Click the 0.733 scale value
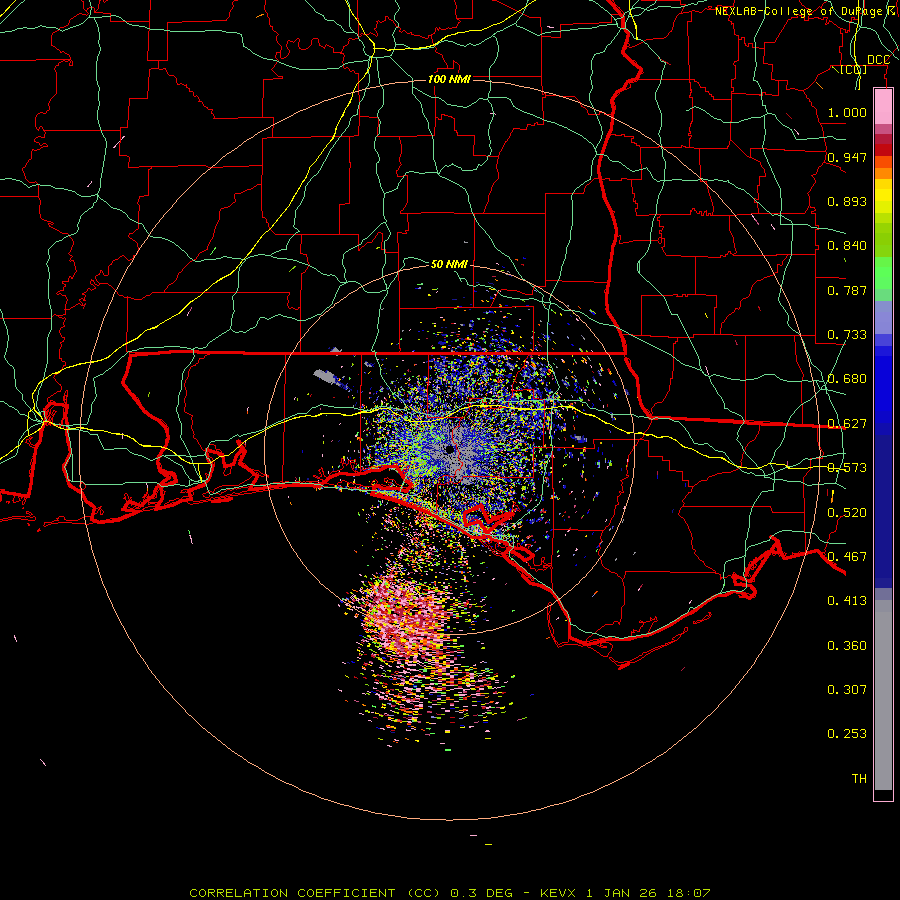The height and width of the screenshot is (900, 900). (847, 334)
